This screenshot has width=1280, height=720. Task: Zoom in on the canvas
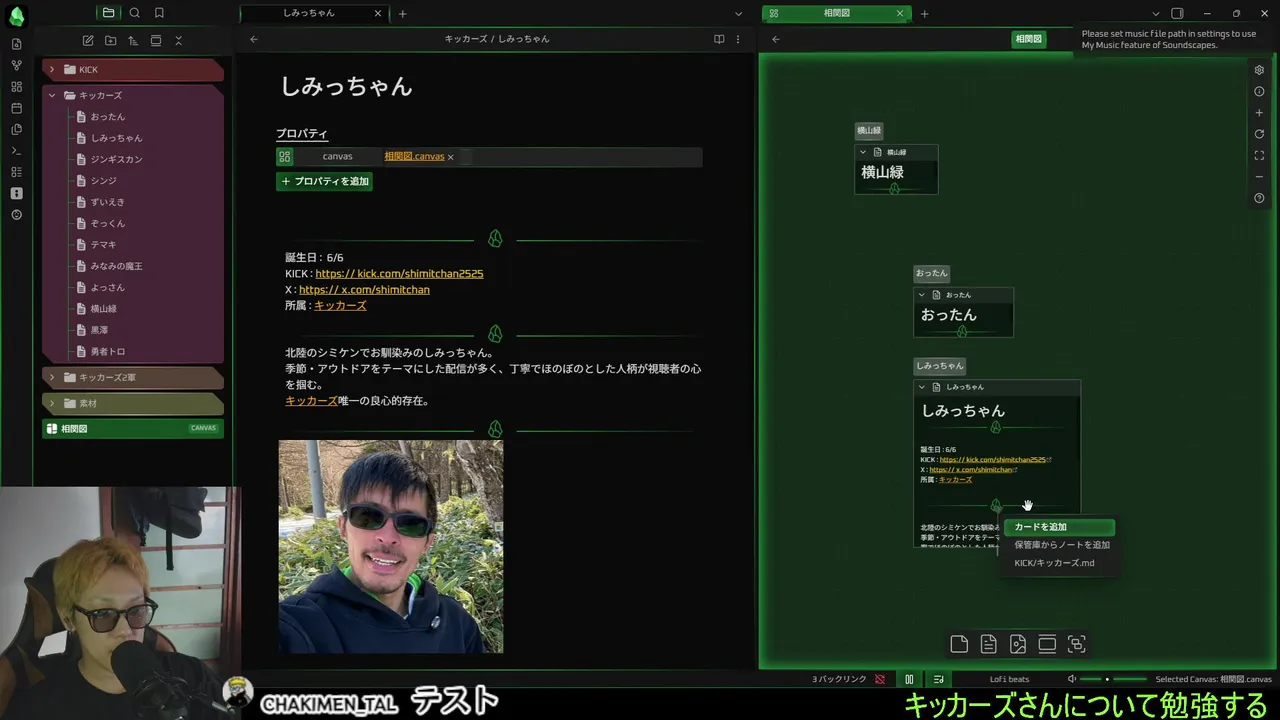tap(1259, 113)
